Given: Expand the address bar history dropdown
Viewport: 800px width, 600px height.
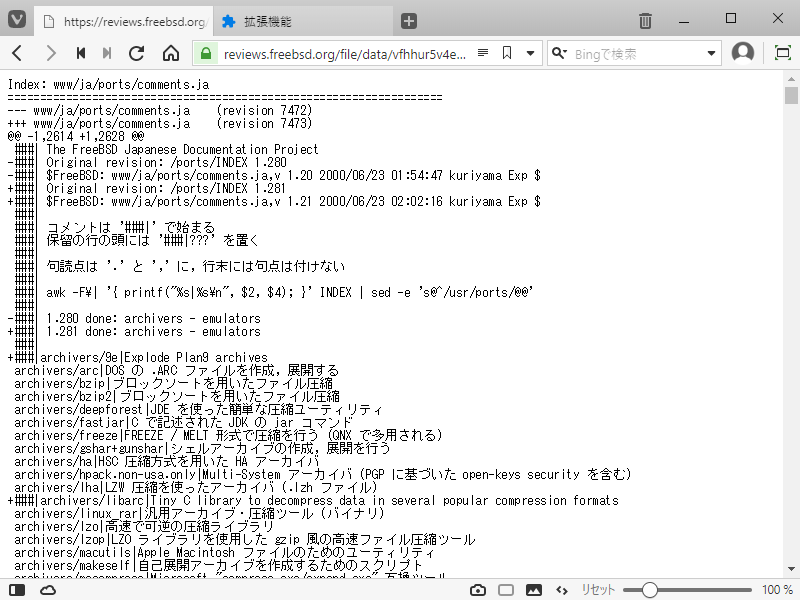Looking at the screenshot, I should tap(531, 53).
